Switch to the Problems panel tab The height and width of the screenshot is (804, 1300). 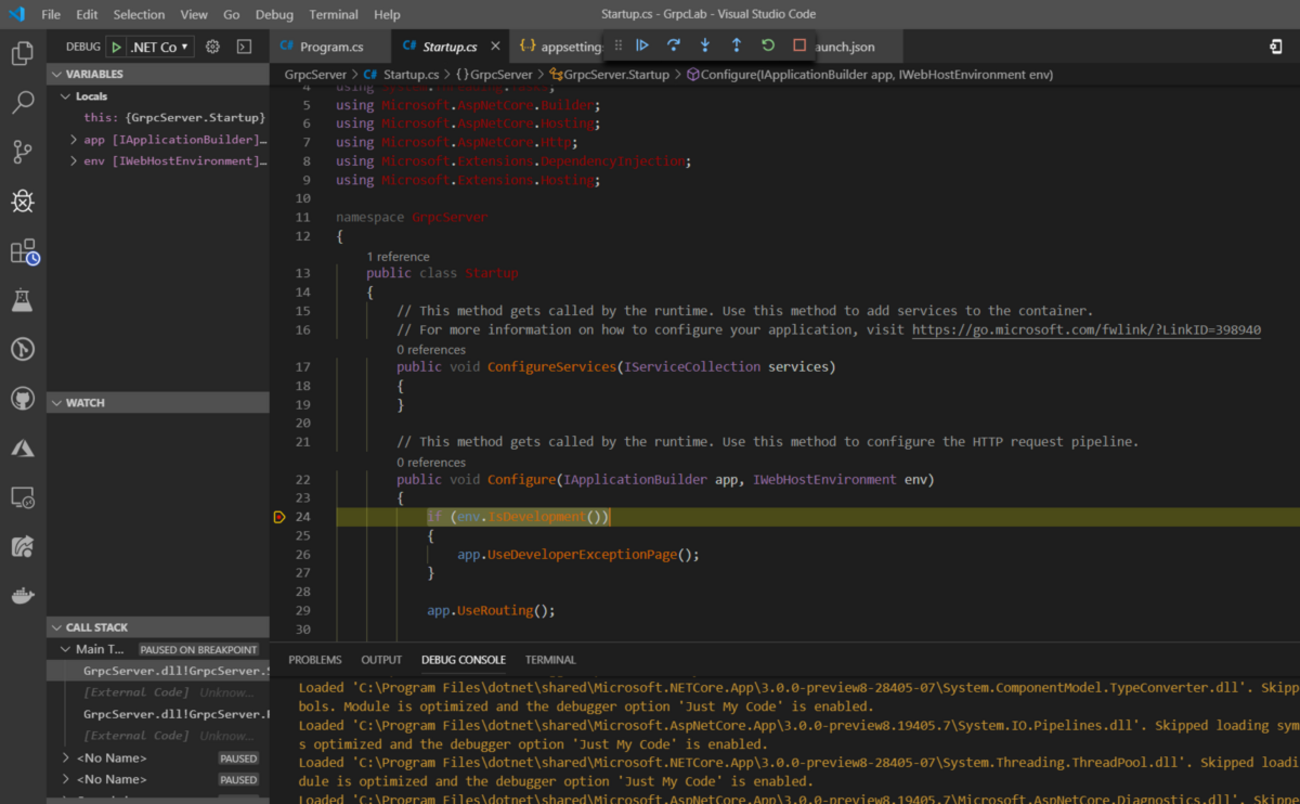pyautogui.click(x=314, y=660)
